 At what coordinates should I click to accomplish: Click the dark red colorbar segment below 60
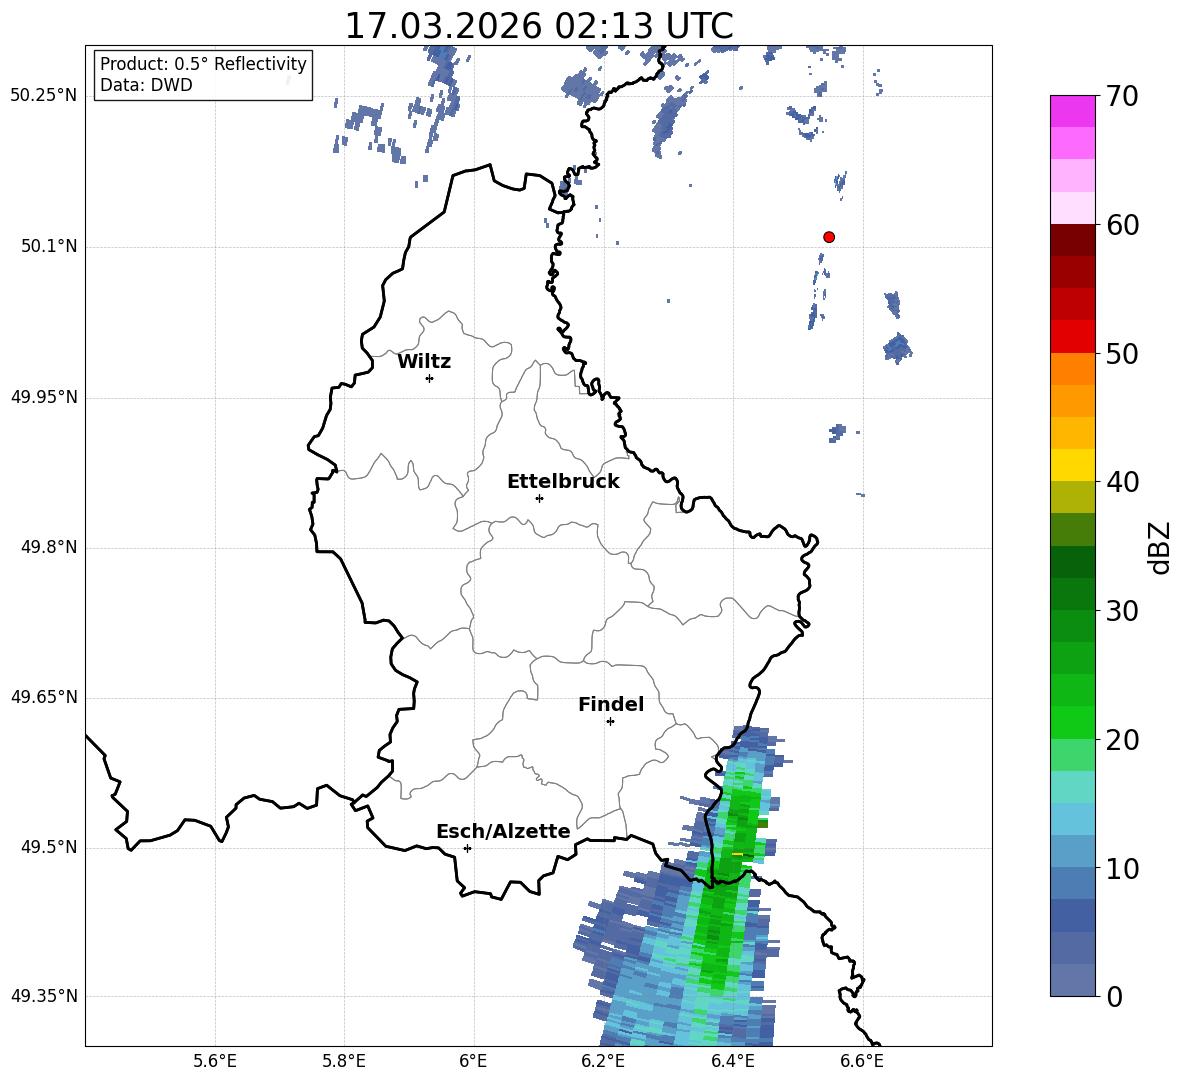pyautogui.click(x=1073, y=240)
